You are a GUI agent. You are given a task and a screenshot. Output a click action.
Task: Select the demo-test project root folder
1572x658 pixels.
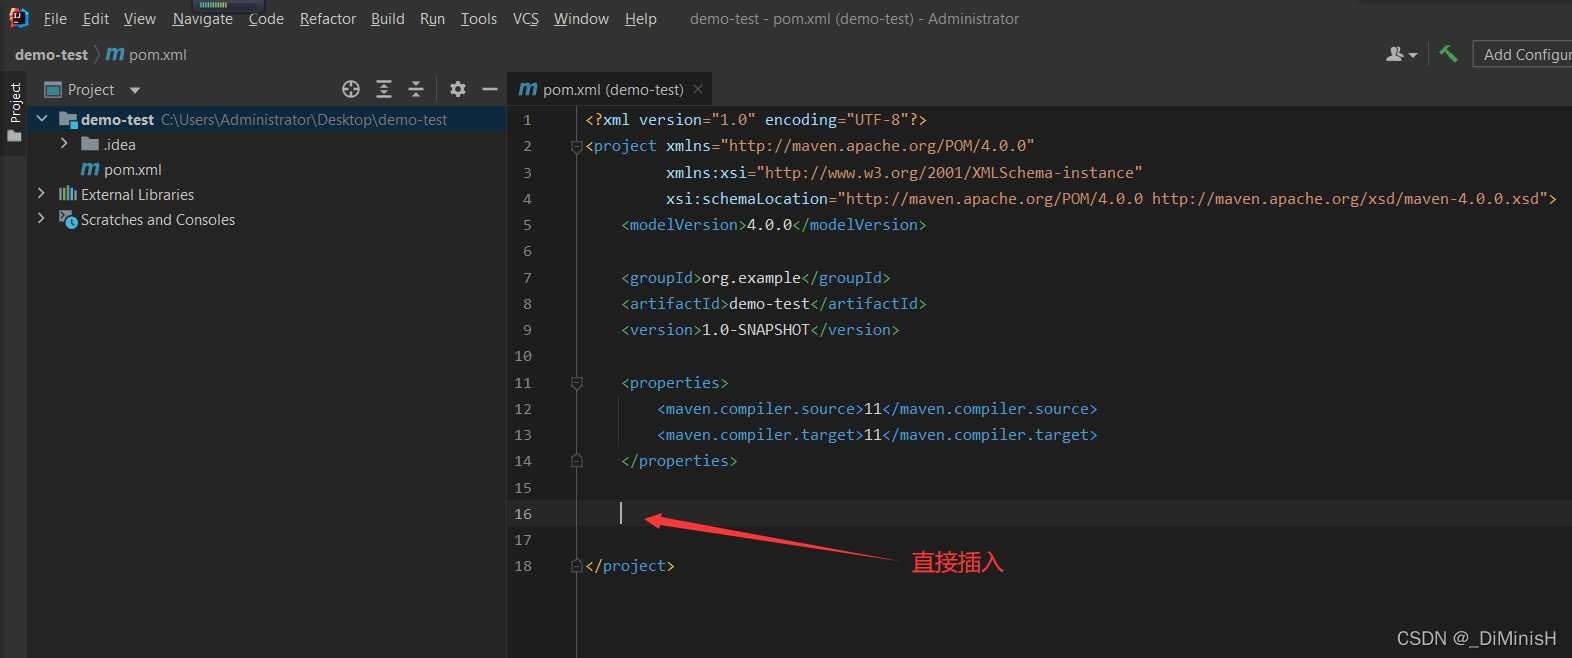[267, 120]
